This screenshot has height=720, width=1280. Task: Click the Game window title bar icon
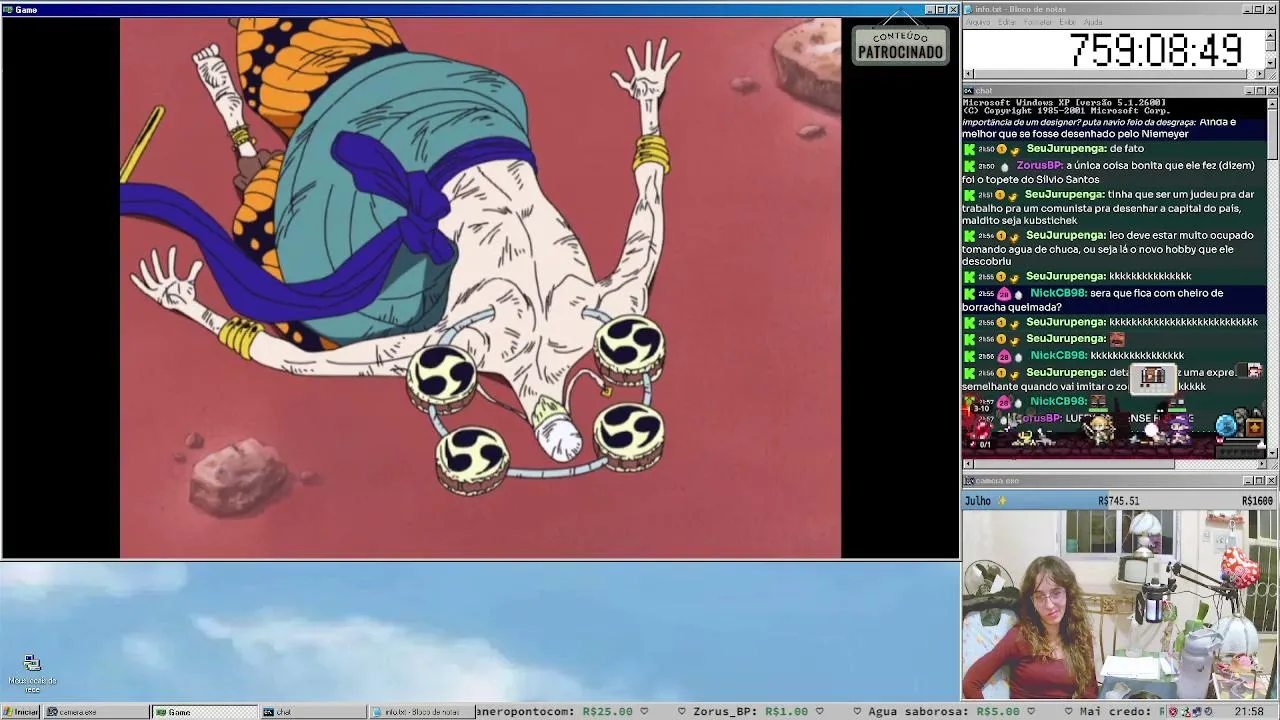point(8,10)
